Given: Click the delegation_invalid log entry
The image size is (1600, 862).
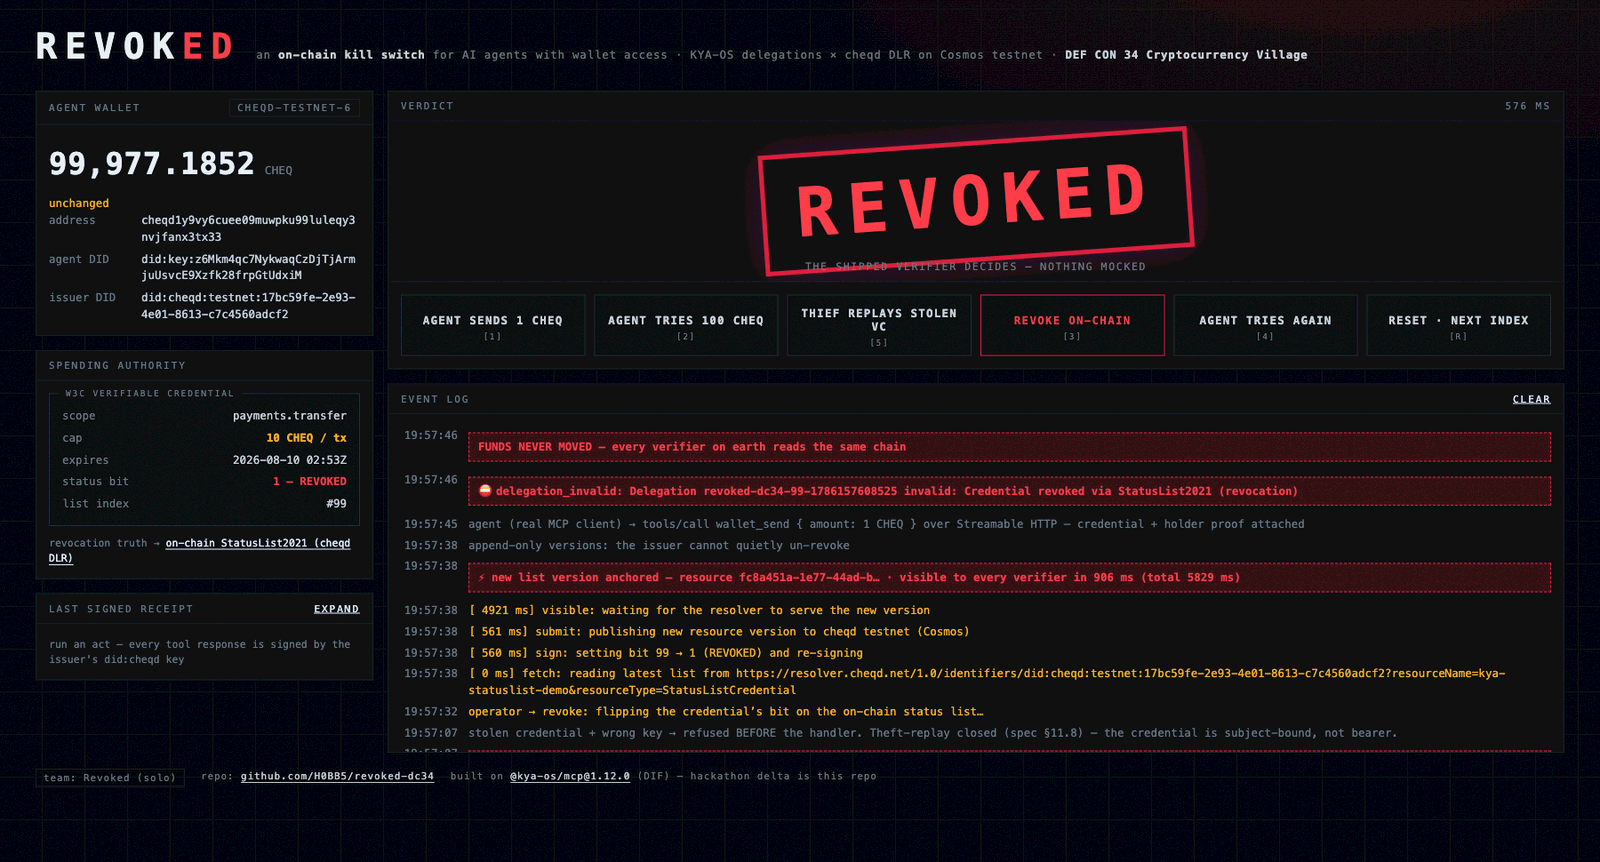Looking at the screenshot, I should (1009, 491).
